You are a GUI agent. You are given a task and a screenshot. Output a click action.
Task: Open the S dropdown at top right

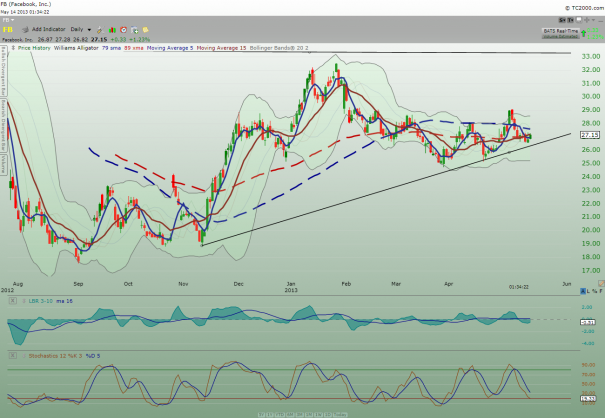(562, 20)
